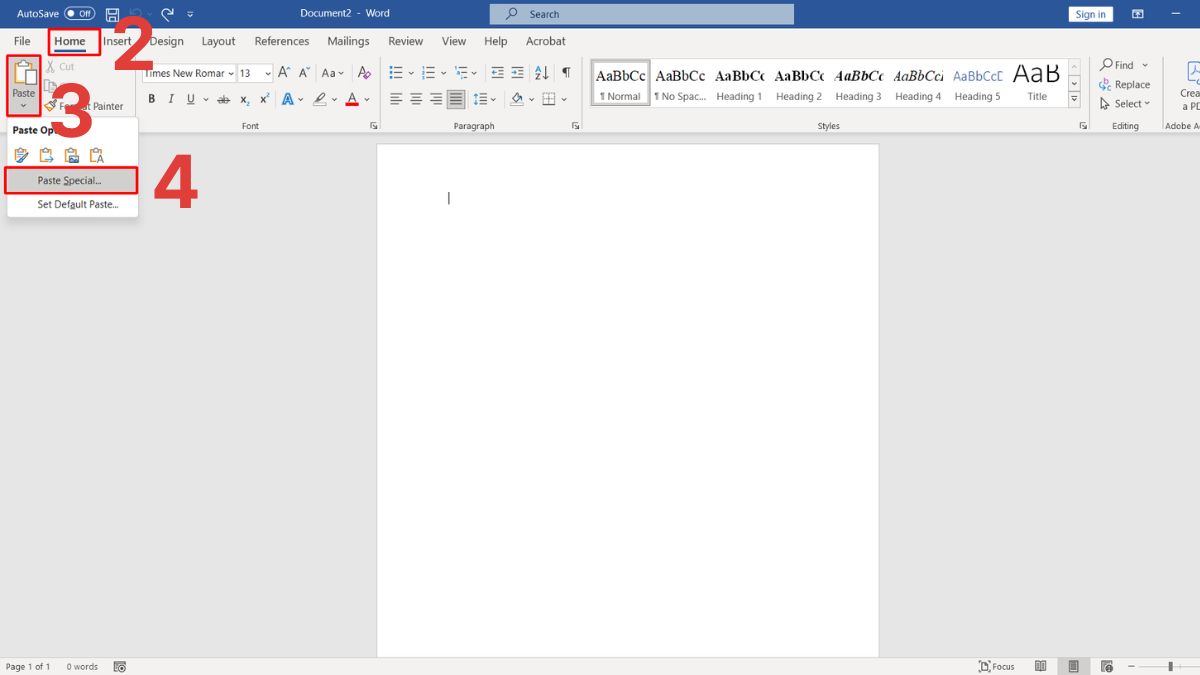
Task: Switch to Web Layout view
Action: pyautogui.click(x=1106, y=666)
